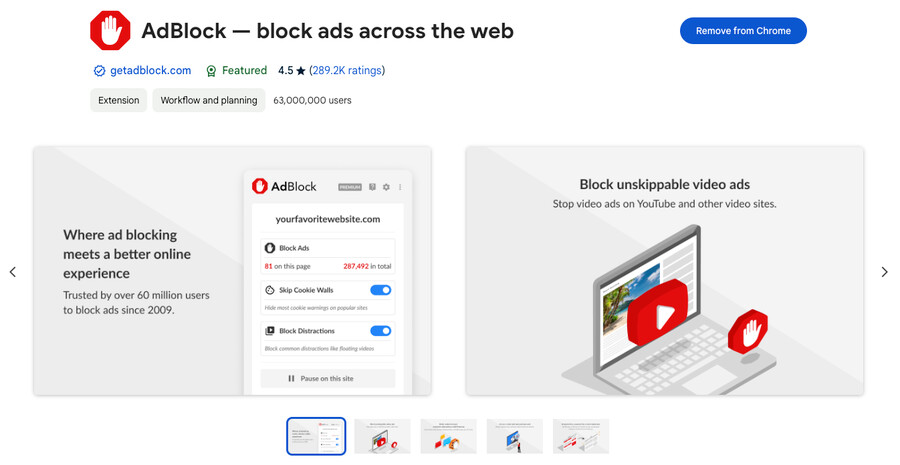This screenshot has width=900, height=465.
Task: Select the Extension category chip
Action: (x=119, y=100)
